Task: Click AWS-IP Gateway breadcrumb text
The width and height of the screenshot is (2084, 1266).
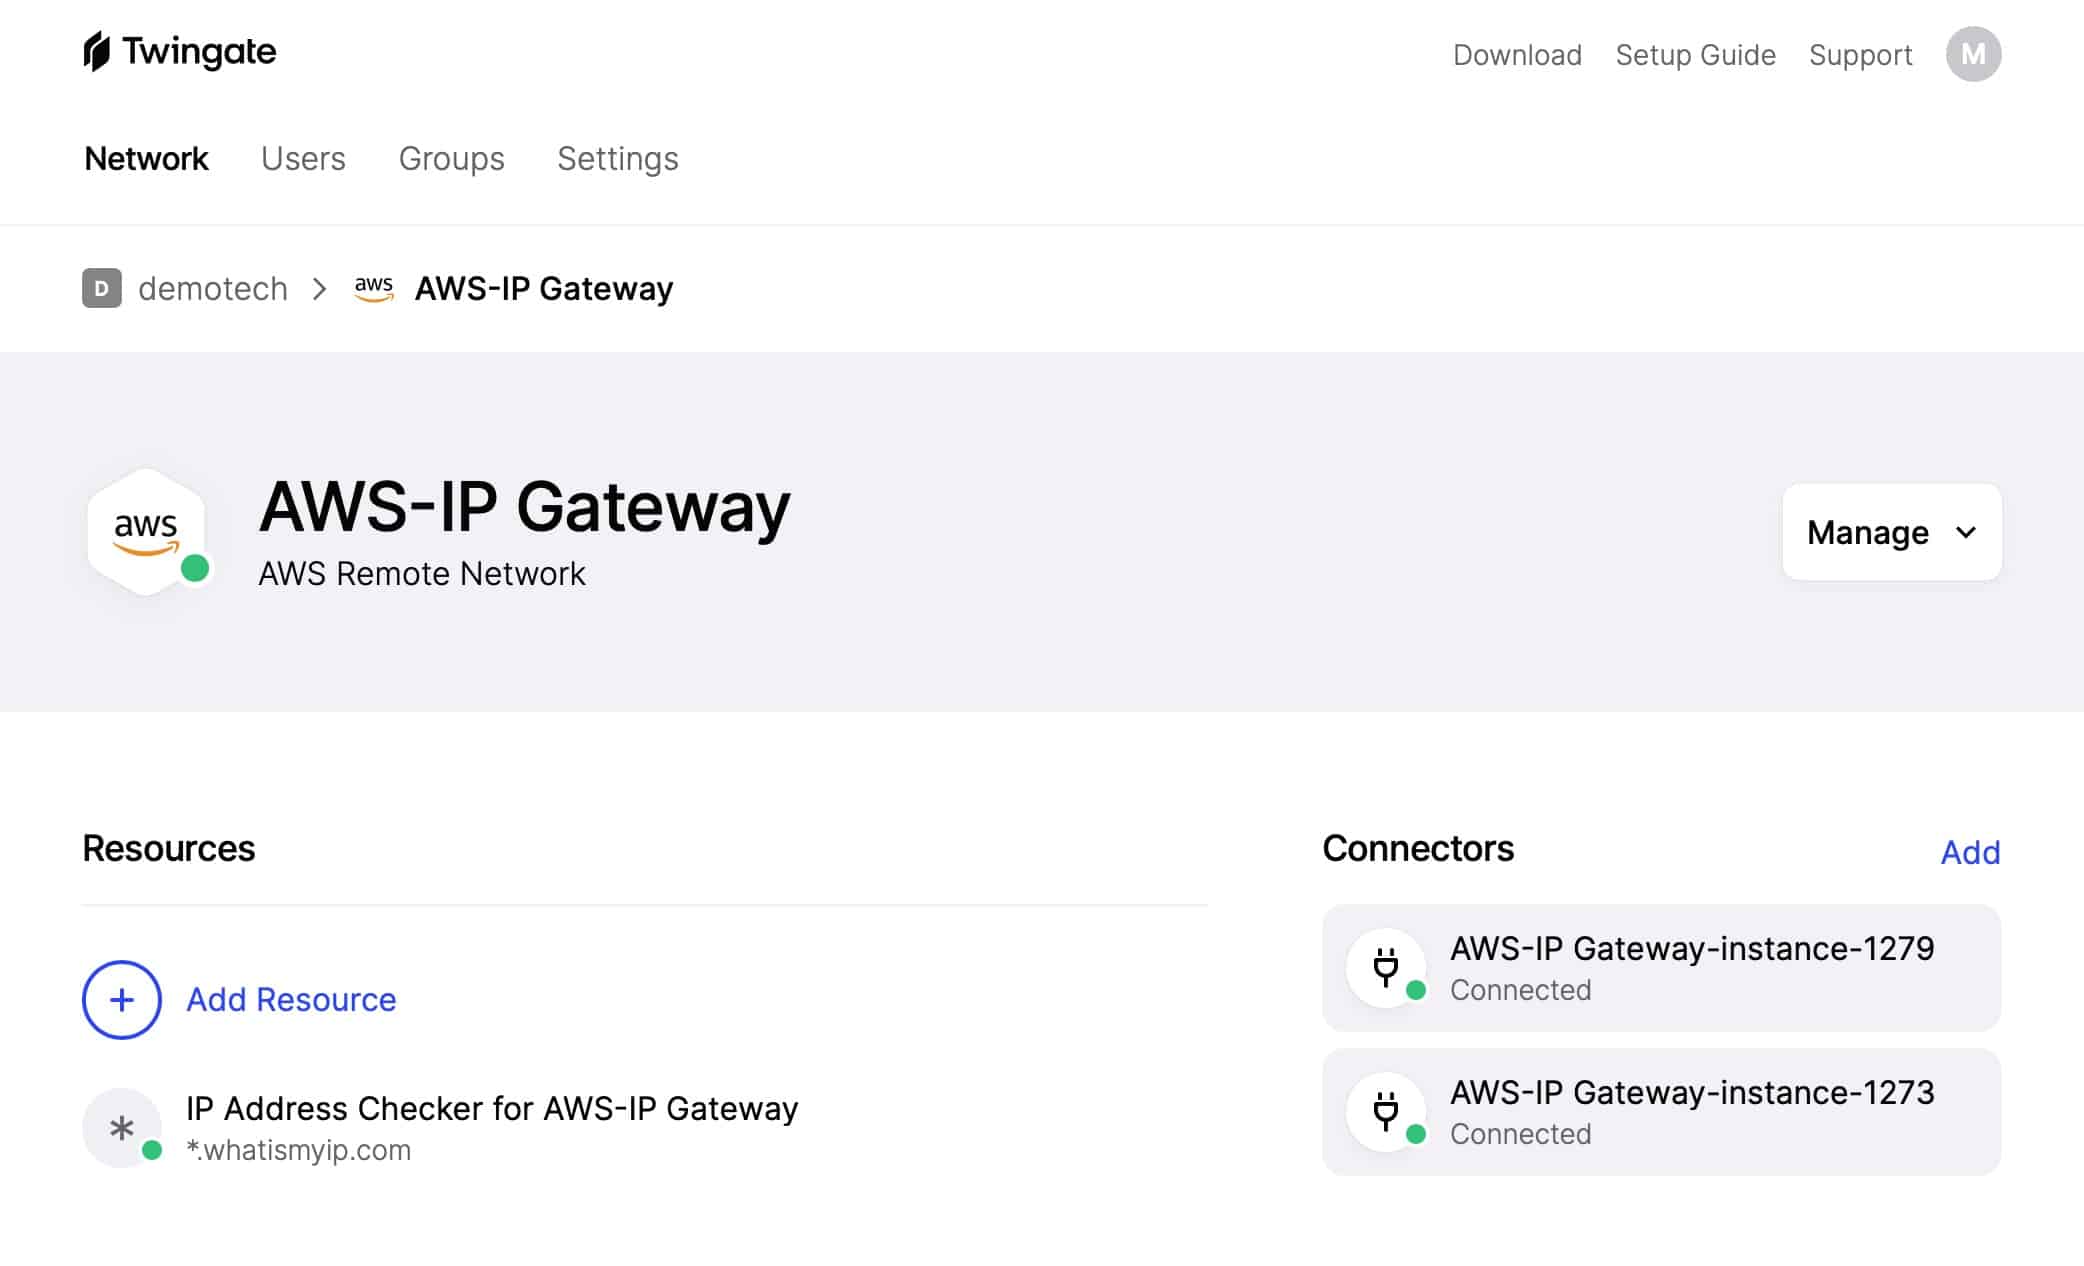Action: (x=544, y=288)
